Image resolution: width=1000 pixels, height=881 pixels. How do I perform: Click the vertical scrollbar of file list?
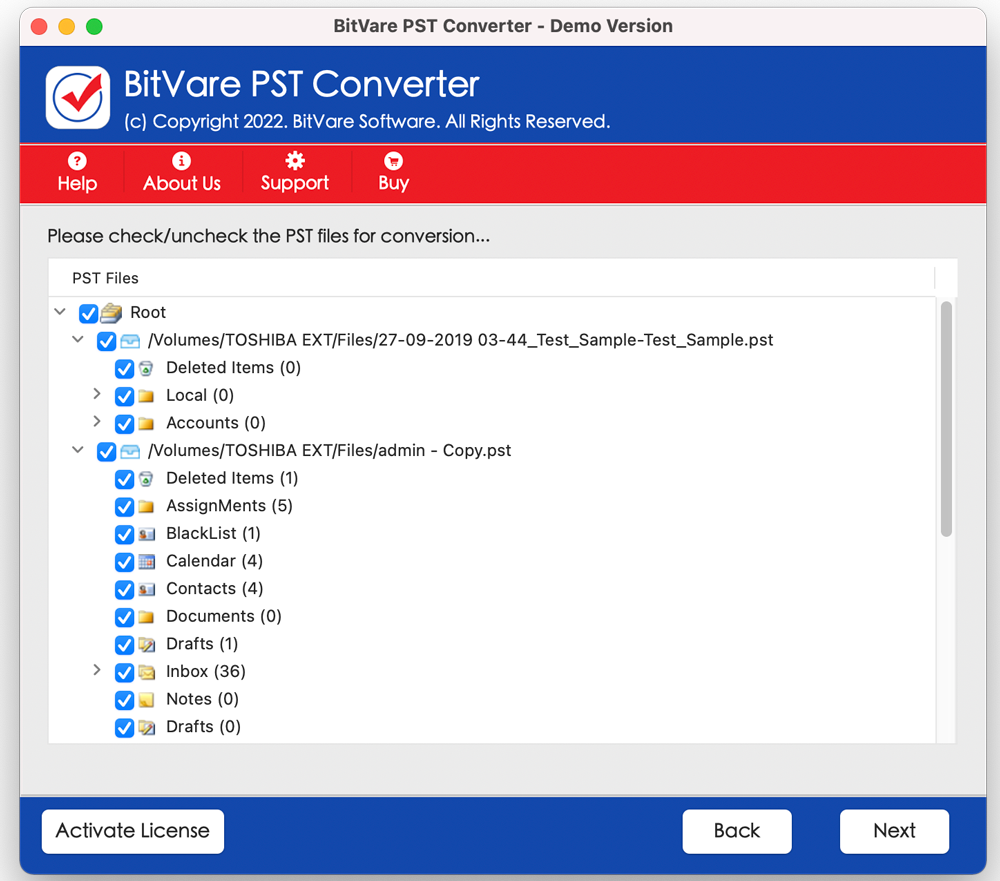click(x=946, y=420)
